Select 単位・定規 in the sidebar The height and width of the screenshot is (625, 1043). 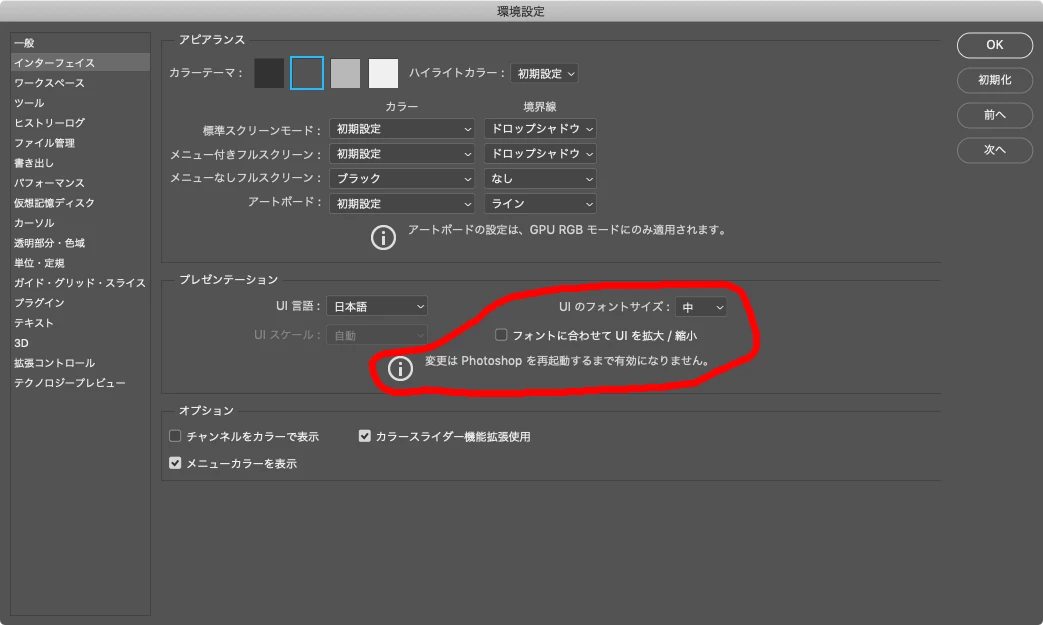(80, 263)
